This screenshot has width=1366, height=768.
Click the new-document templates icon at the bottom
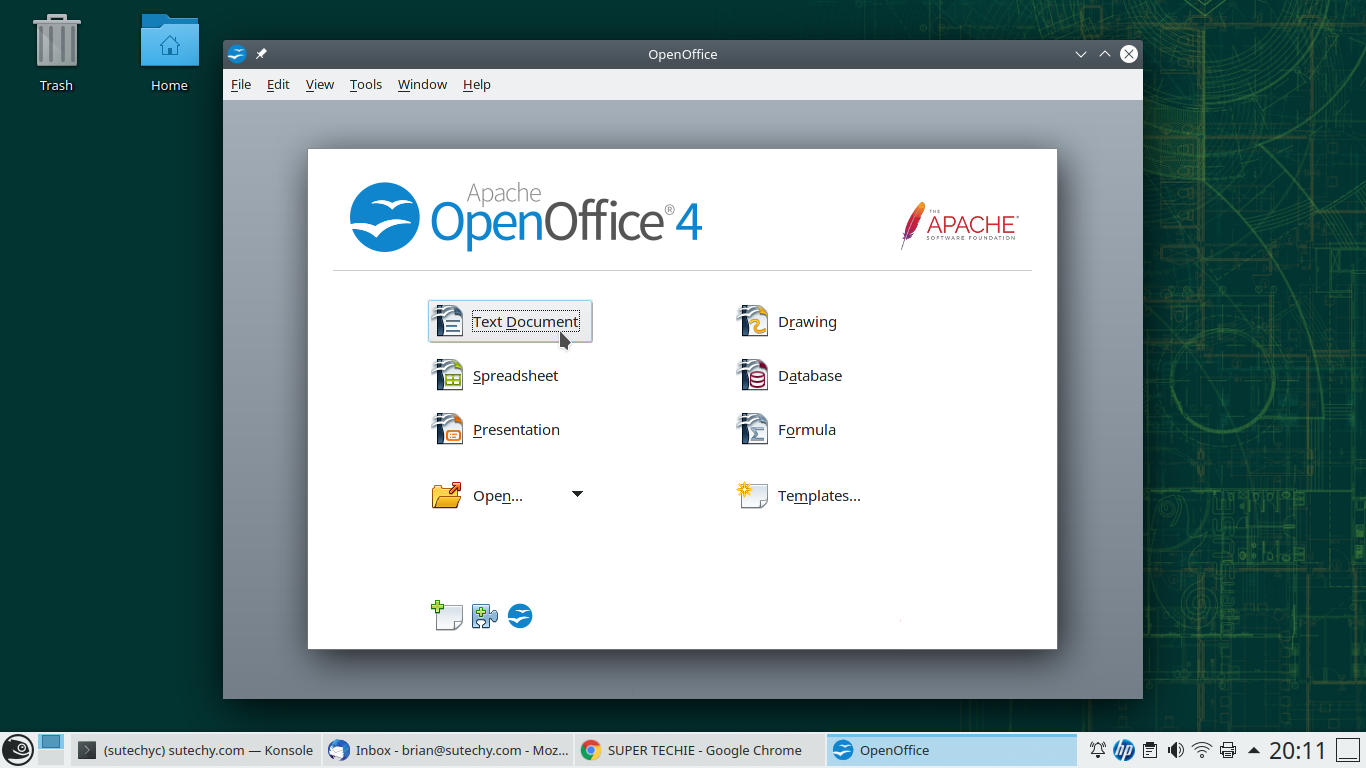point(446,615)
